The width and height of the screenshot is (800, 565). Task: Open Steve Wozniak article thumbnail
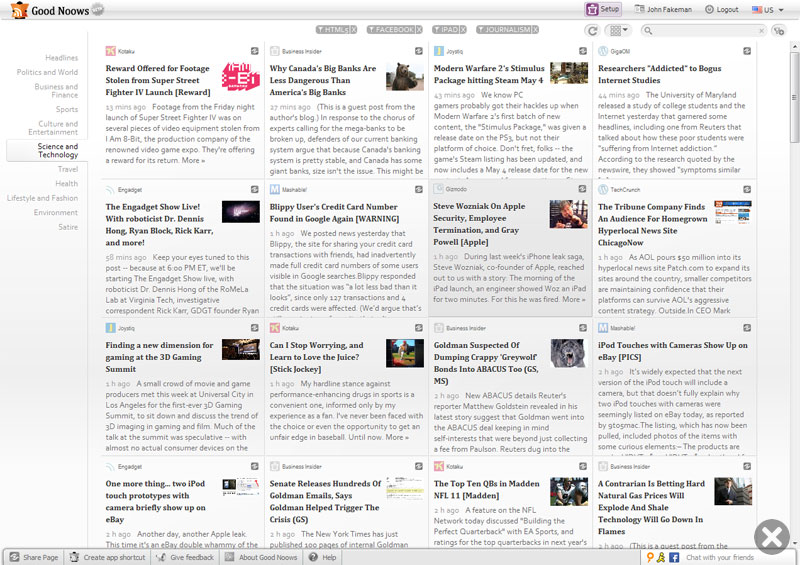(567, 214)
